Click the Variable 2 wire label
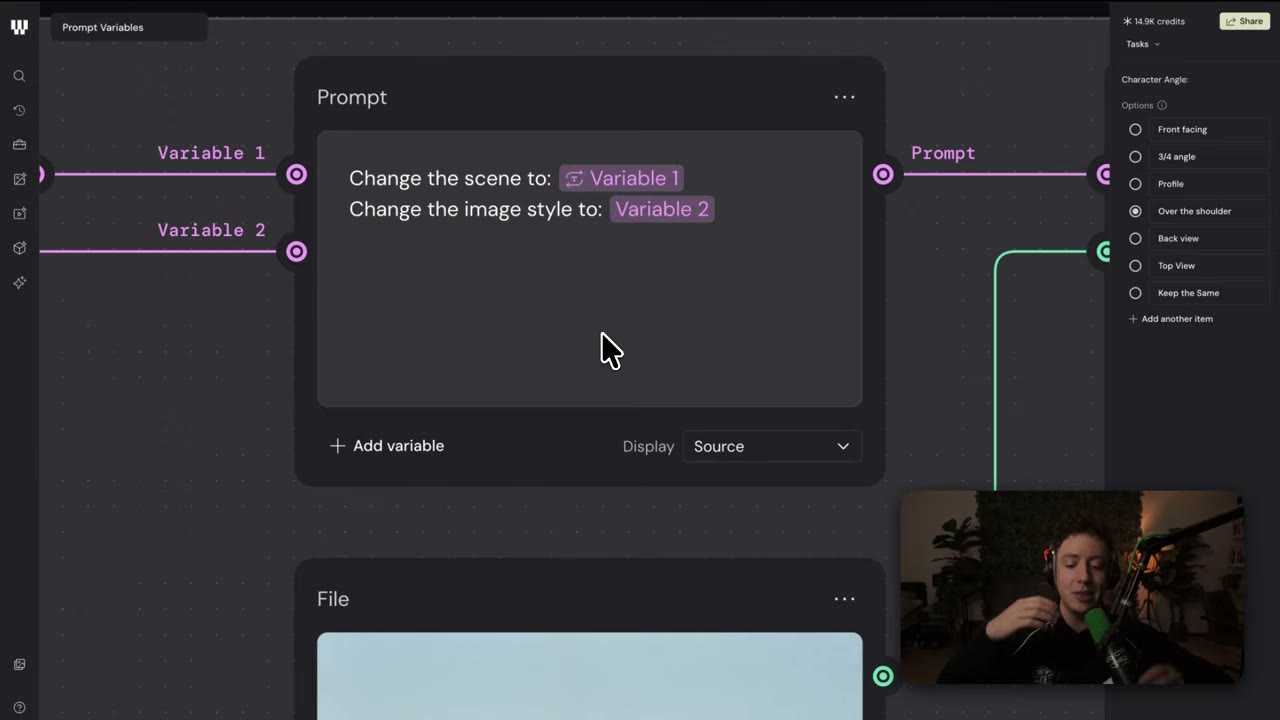 pos(211,230)
